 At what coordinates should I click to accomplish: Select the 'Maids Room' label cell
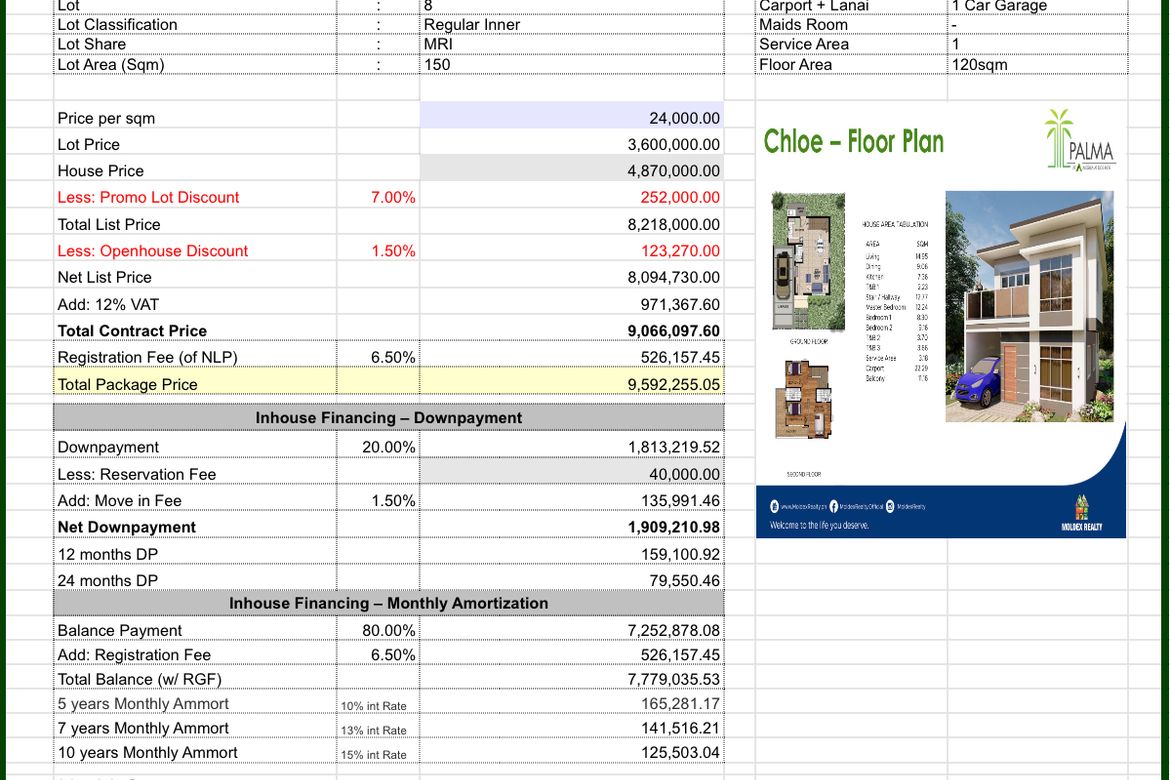851,25
